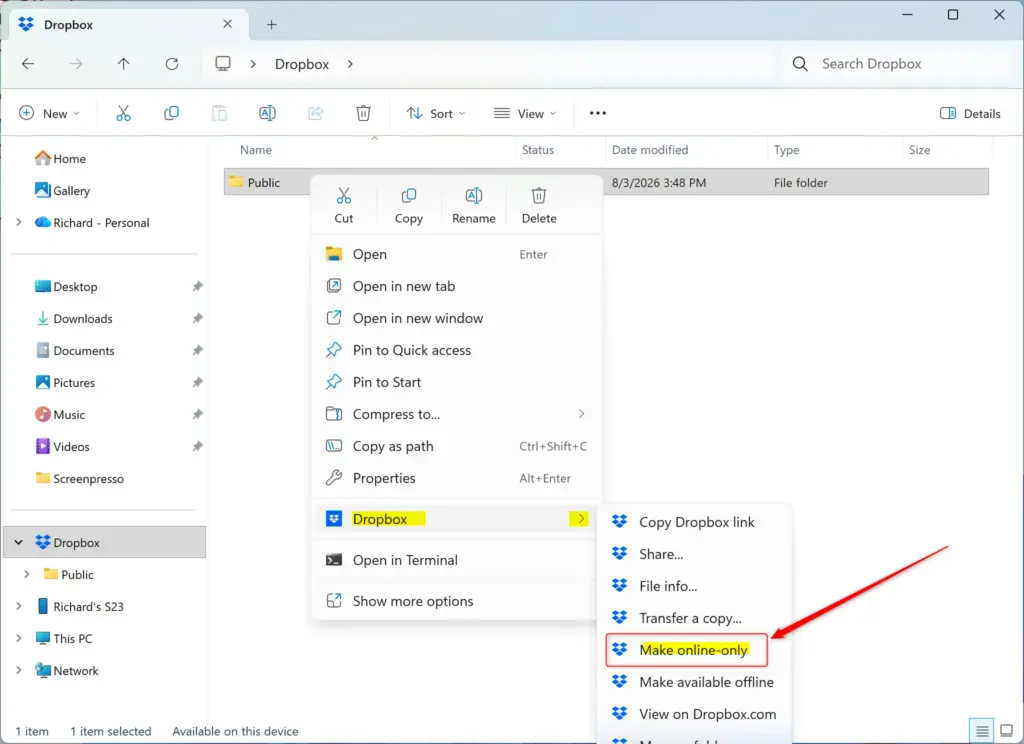Open the New dropdown menu
Image resolution: width=1024 pixels, height=744 pixels.
tap(50, 113)
